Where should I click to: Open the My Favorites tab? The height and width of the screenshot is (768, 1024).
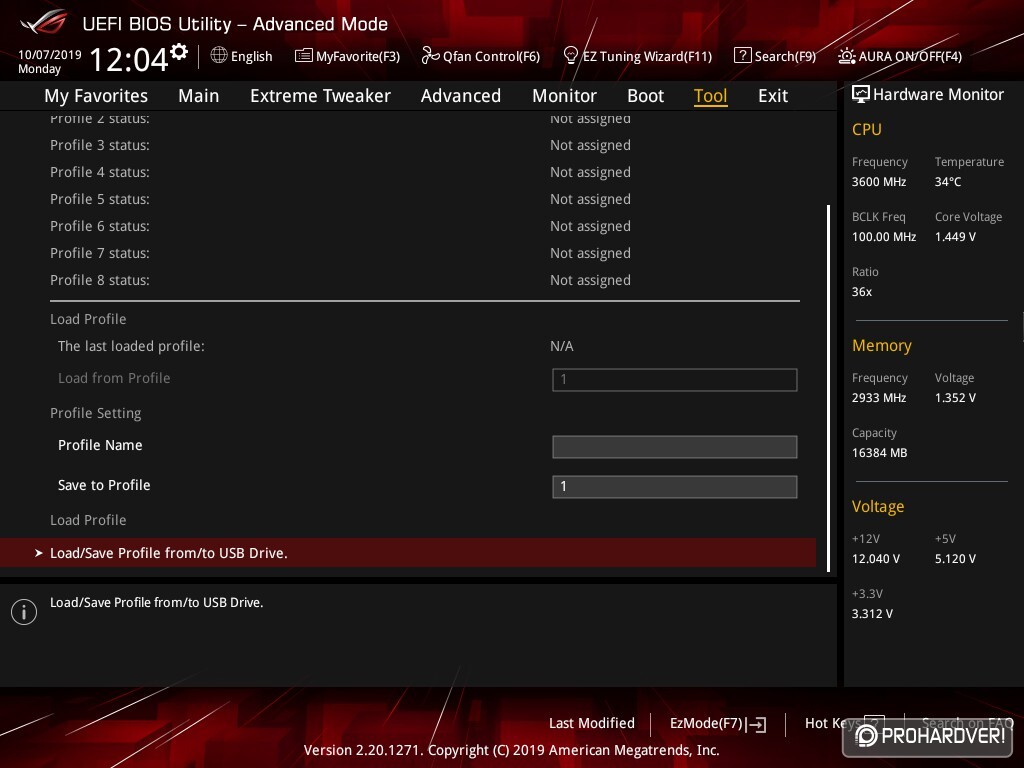click(x=96, y=96)
